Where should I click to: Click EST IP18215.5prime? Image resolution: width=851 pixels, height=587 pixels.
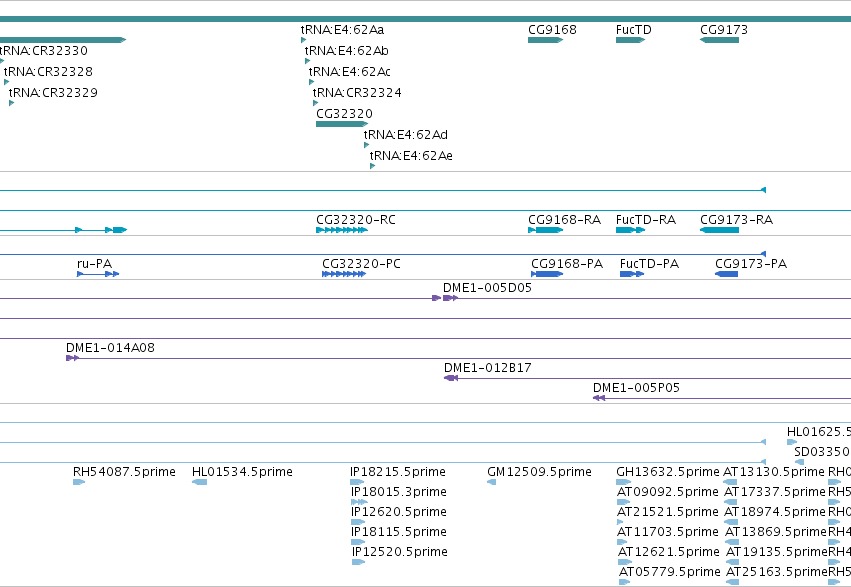(x=357, y=482)
